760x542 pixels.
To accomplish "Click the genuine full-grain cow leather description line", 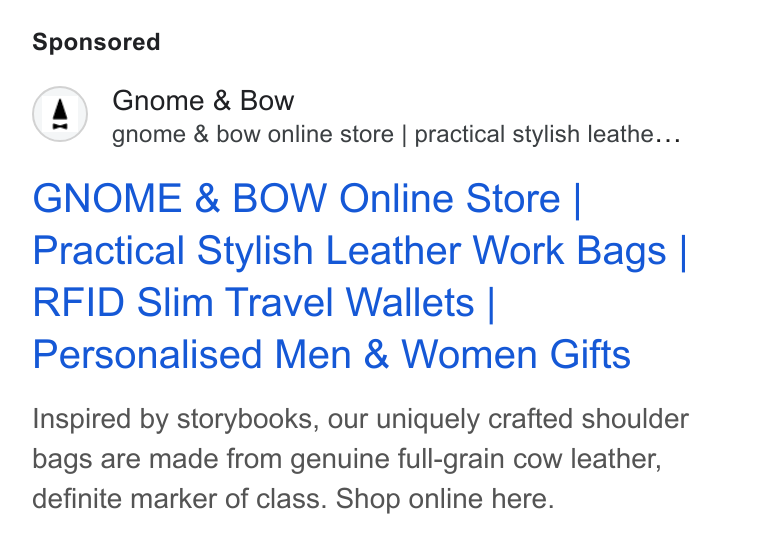I will (x=347, y=459).
